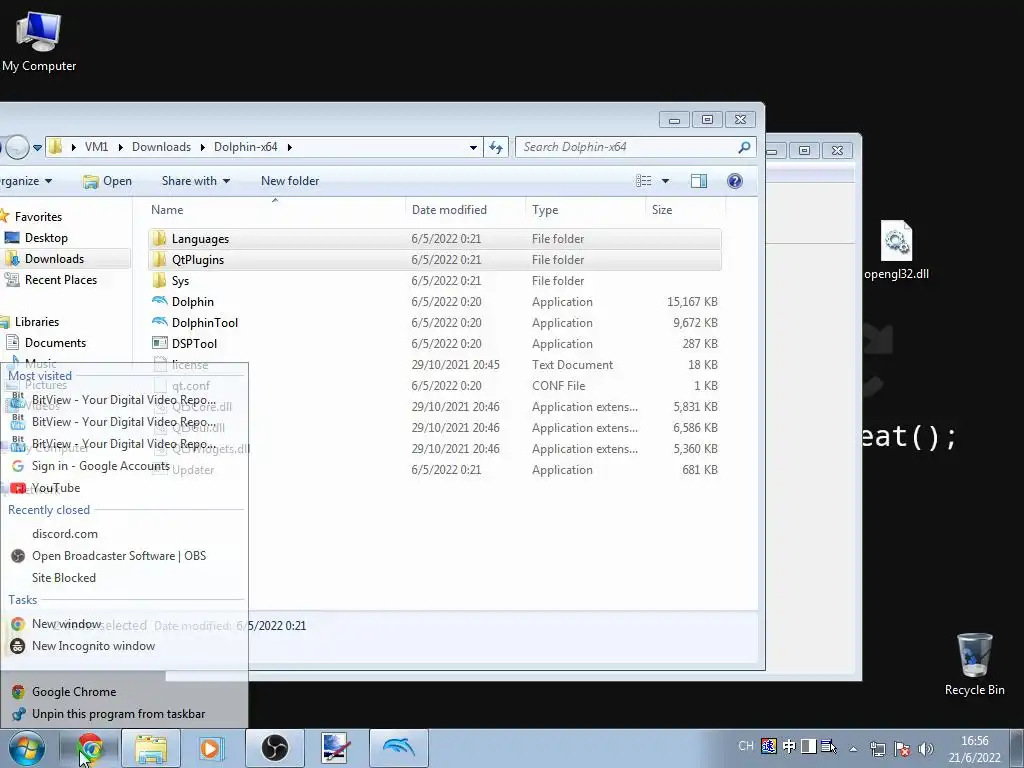Focus the Search Dolphin-x64 field
This screenshot has width=1024, height=768.
[635, 148]
